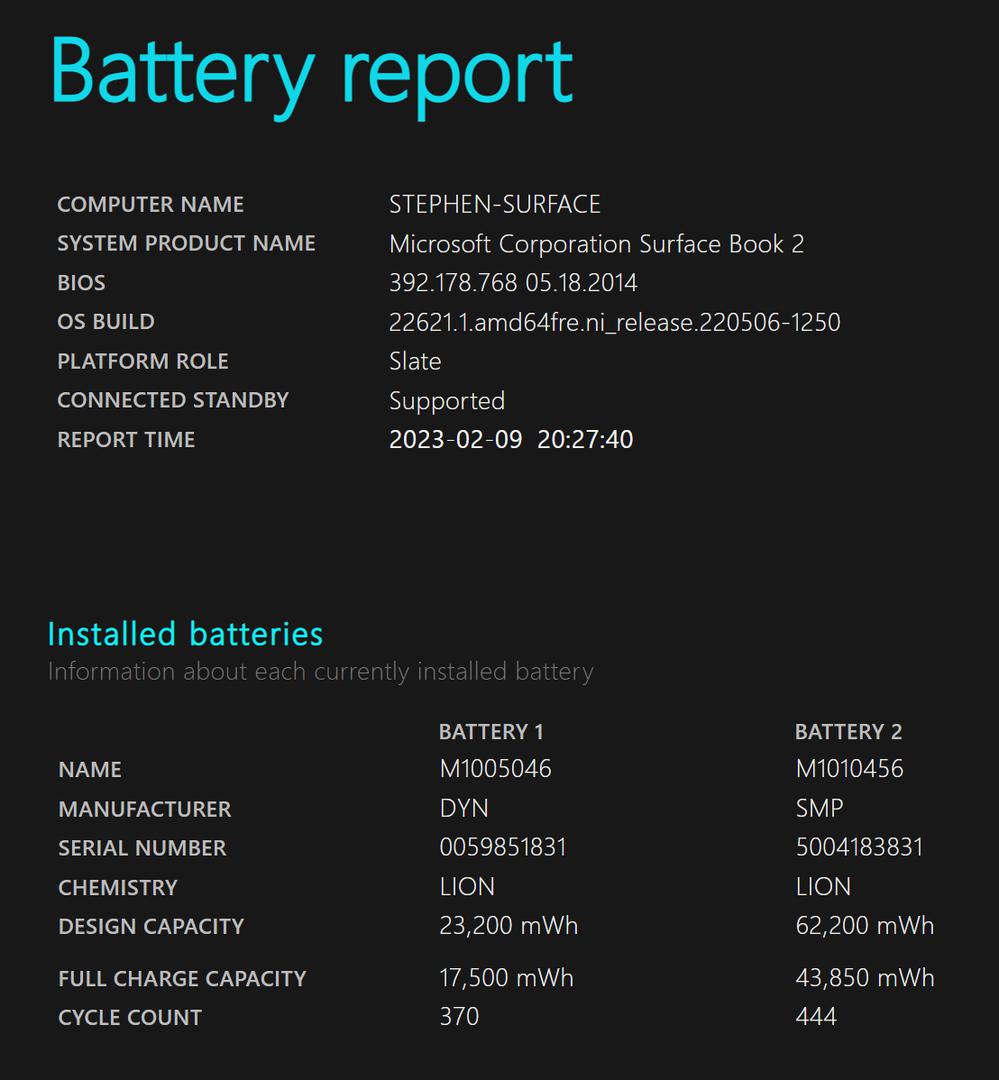This screenshot has height=1080, width=999.
Task: Click the SMP manufacturer value
Action: 819,808
